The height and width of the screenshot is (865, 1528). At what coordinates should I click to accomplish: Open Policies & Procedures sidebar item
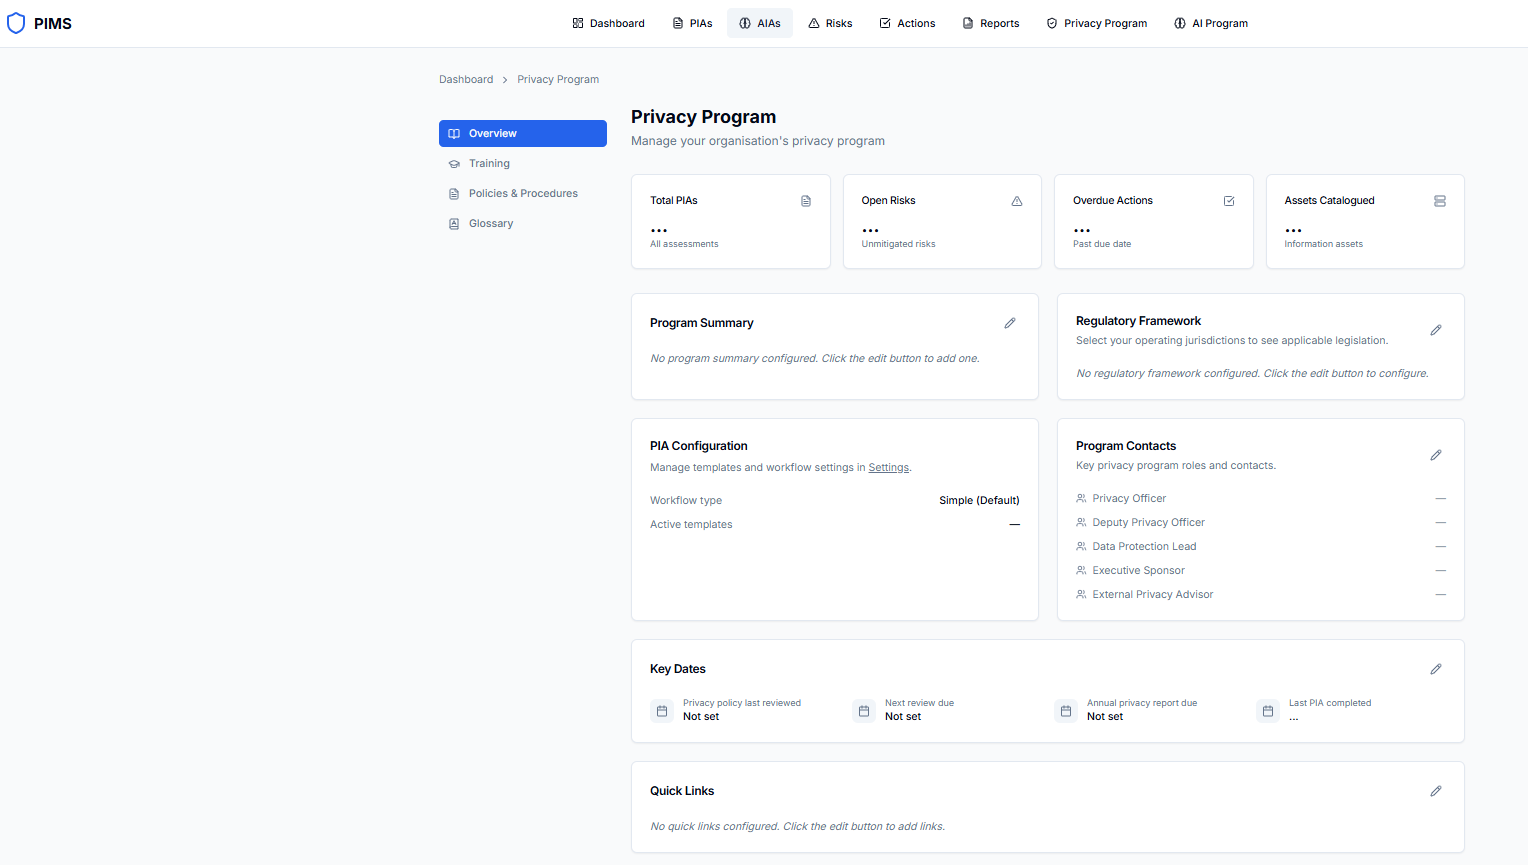click(x=523, y=193)
